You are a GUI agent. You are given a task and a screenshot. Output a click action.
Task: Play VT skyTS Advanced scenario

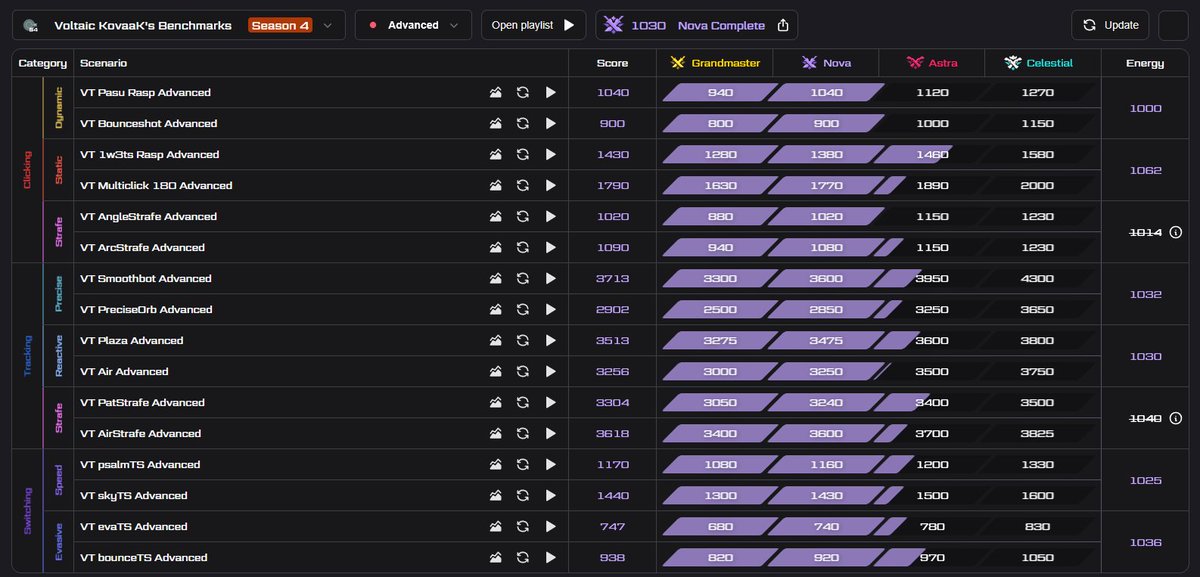pos(550,496)
